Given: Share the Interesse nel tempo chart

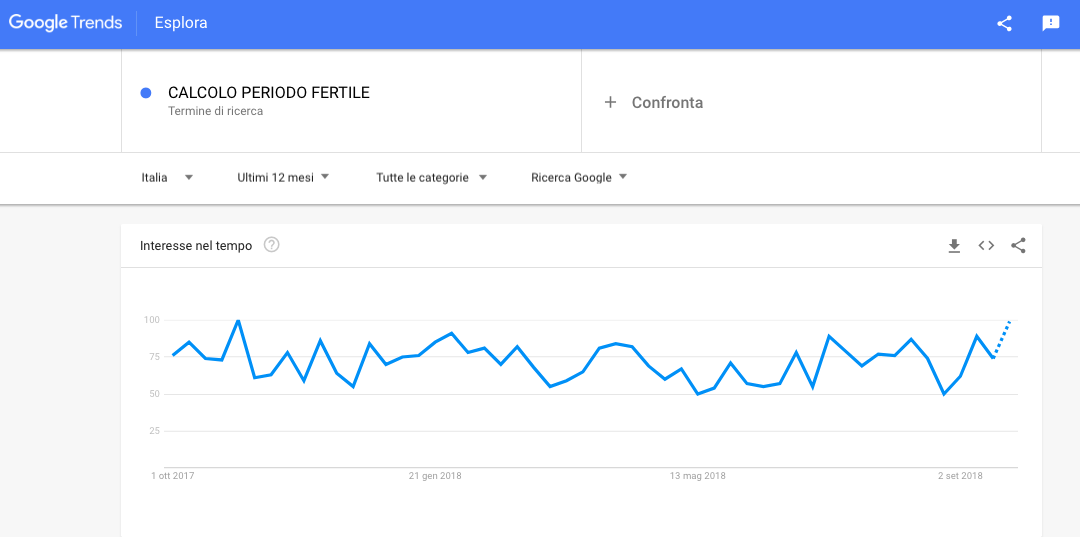Looking at the screenshot, I should coord(1018,246).
